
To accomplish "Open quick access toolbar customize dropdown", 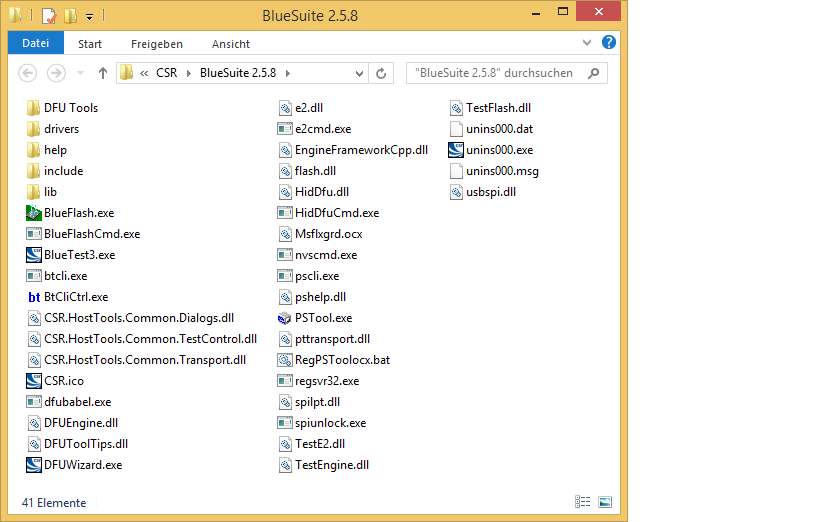I will click(89, 17).
